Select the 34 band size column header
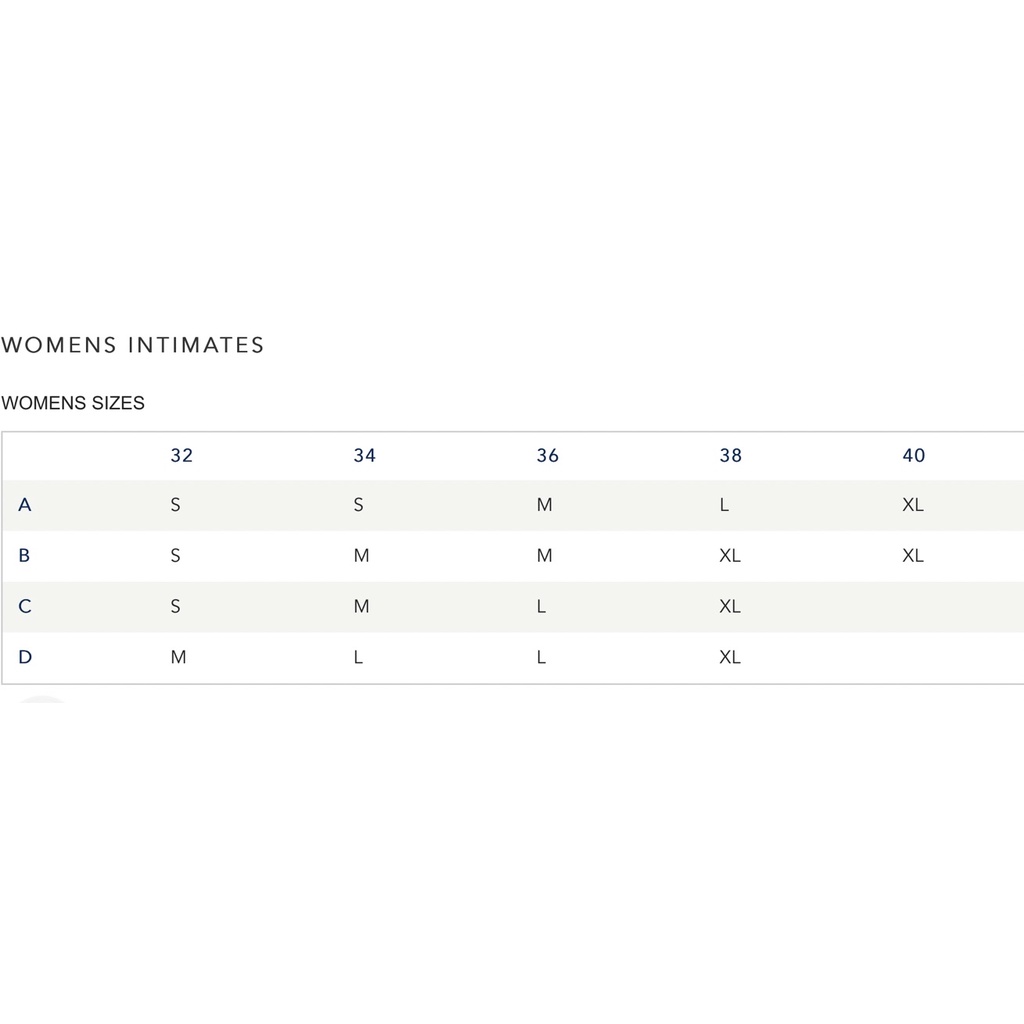The image size is (1024, 1024). click(364, 456)
